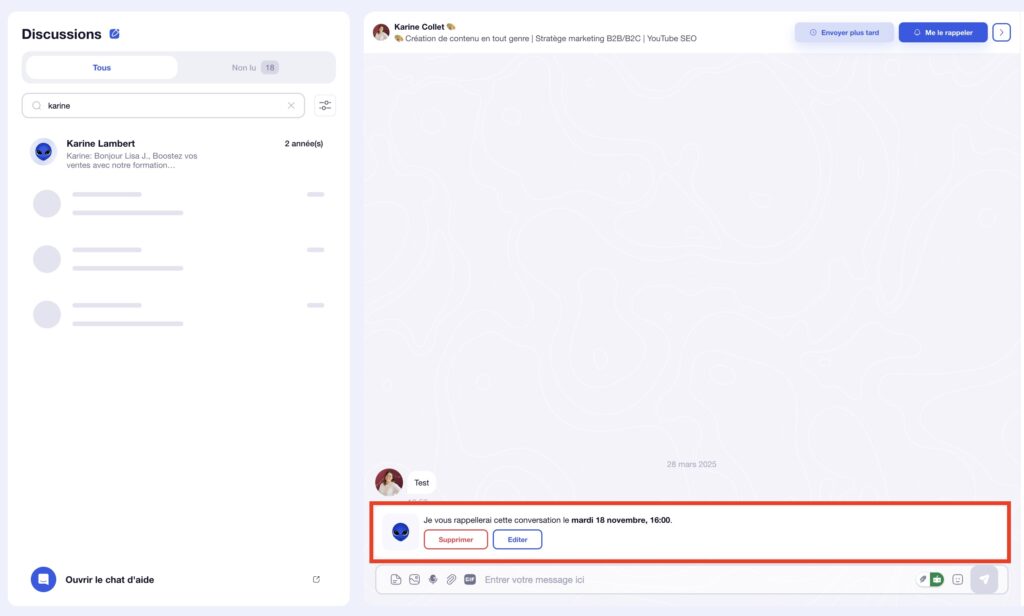Open the emoji picker near the send button

(x=958, y=579)
